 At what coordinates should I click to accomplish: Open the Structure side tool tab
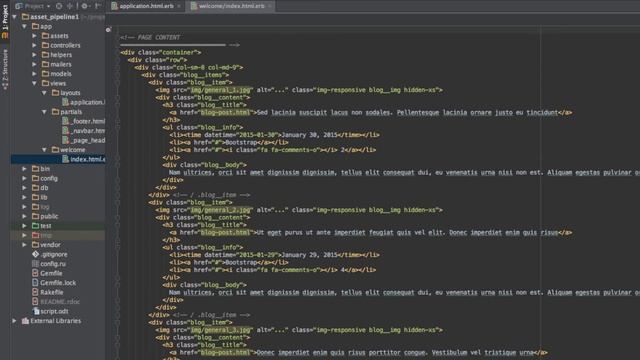coord(5,69)
